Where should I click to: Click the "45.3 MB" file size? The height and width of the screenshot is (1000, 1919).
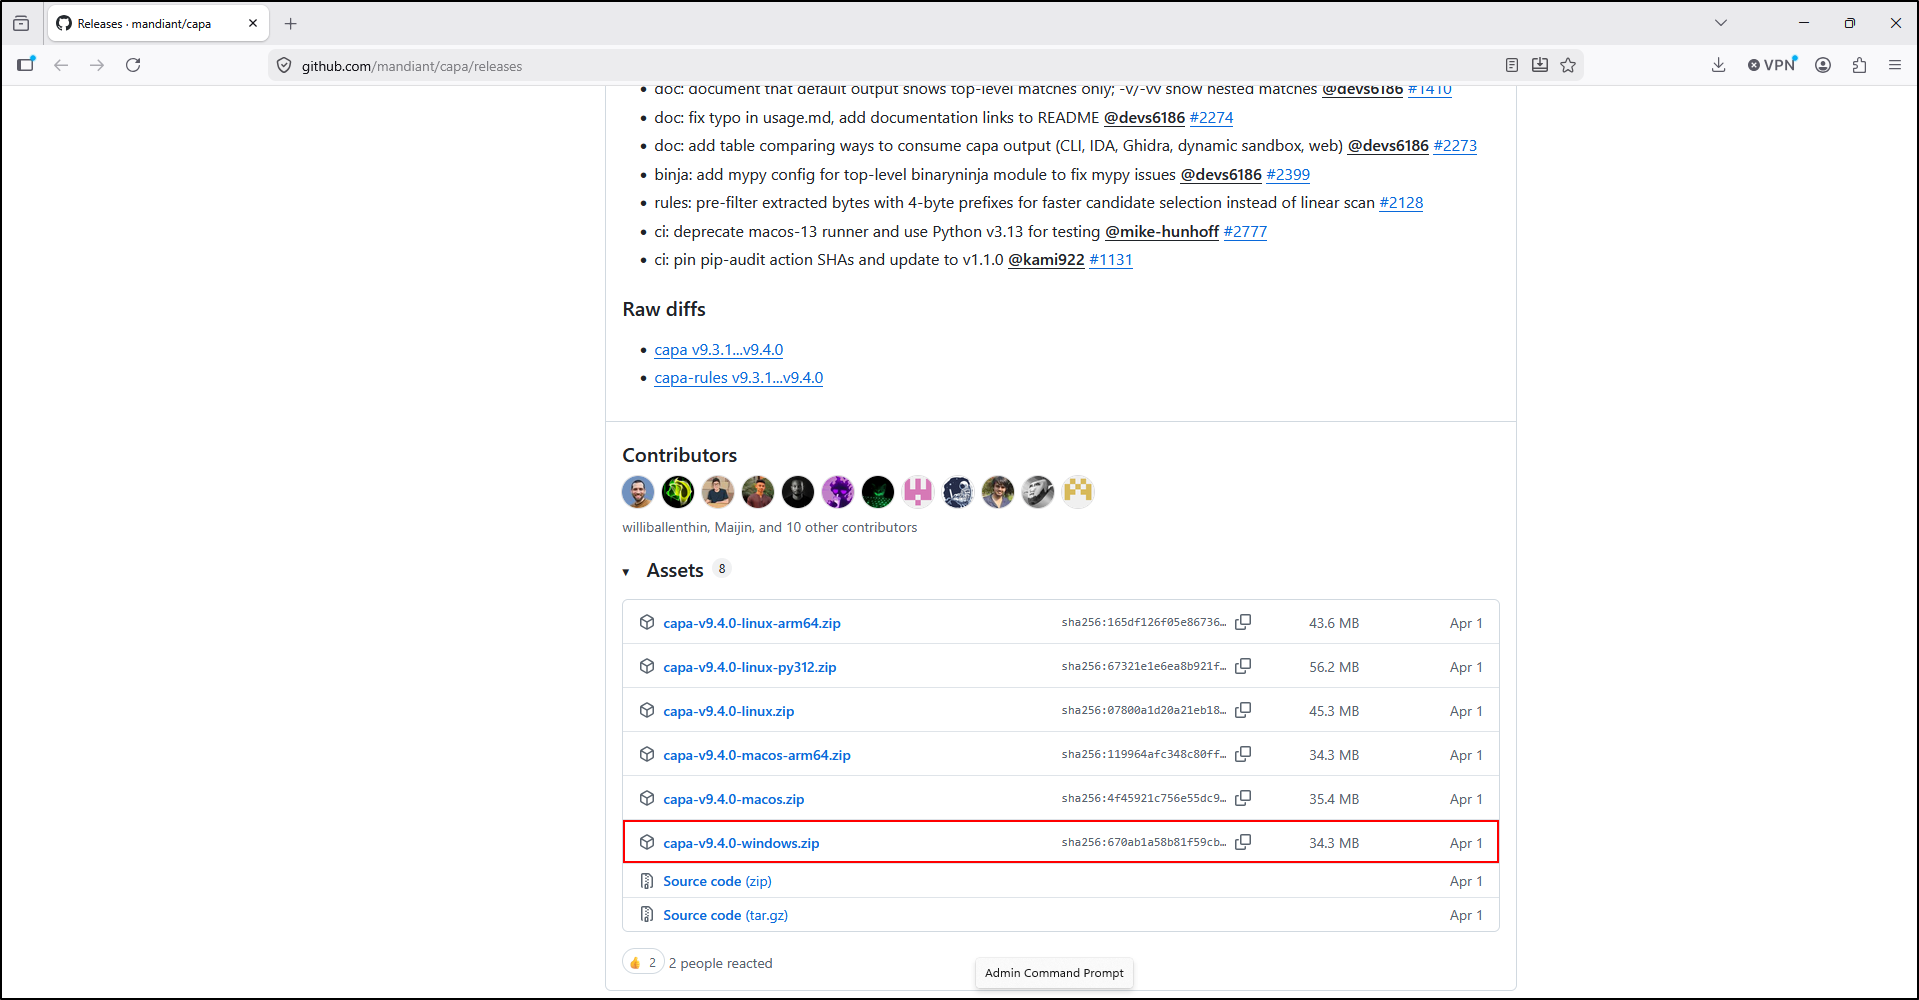tap(1334, 711)
